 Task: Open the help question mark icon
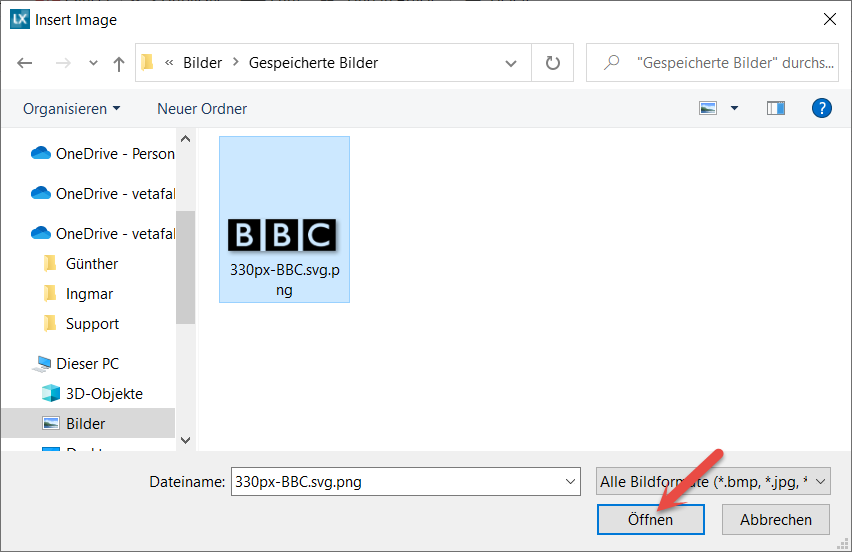[x=821, y=108]
